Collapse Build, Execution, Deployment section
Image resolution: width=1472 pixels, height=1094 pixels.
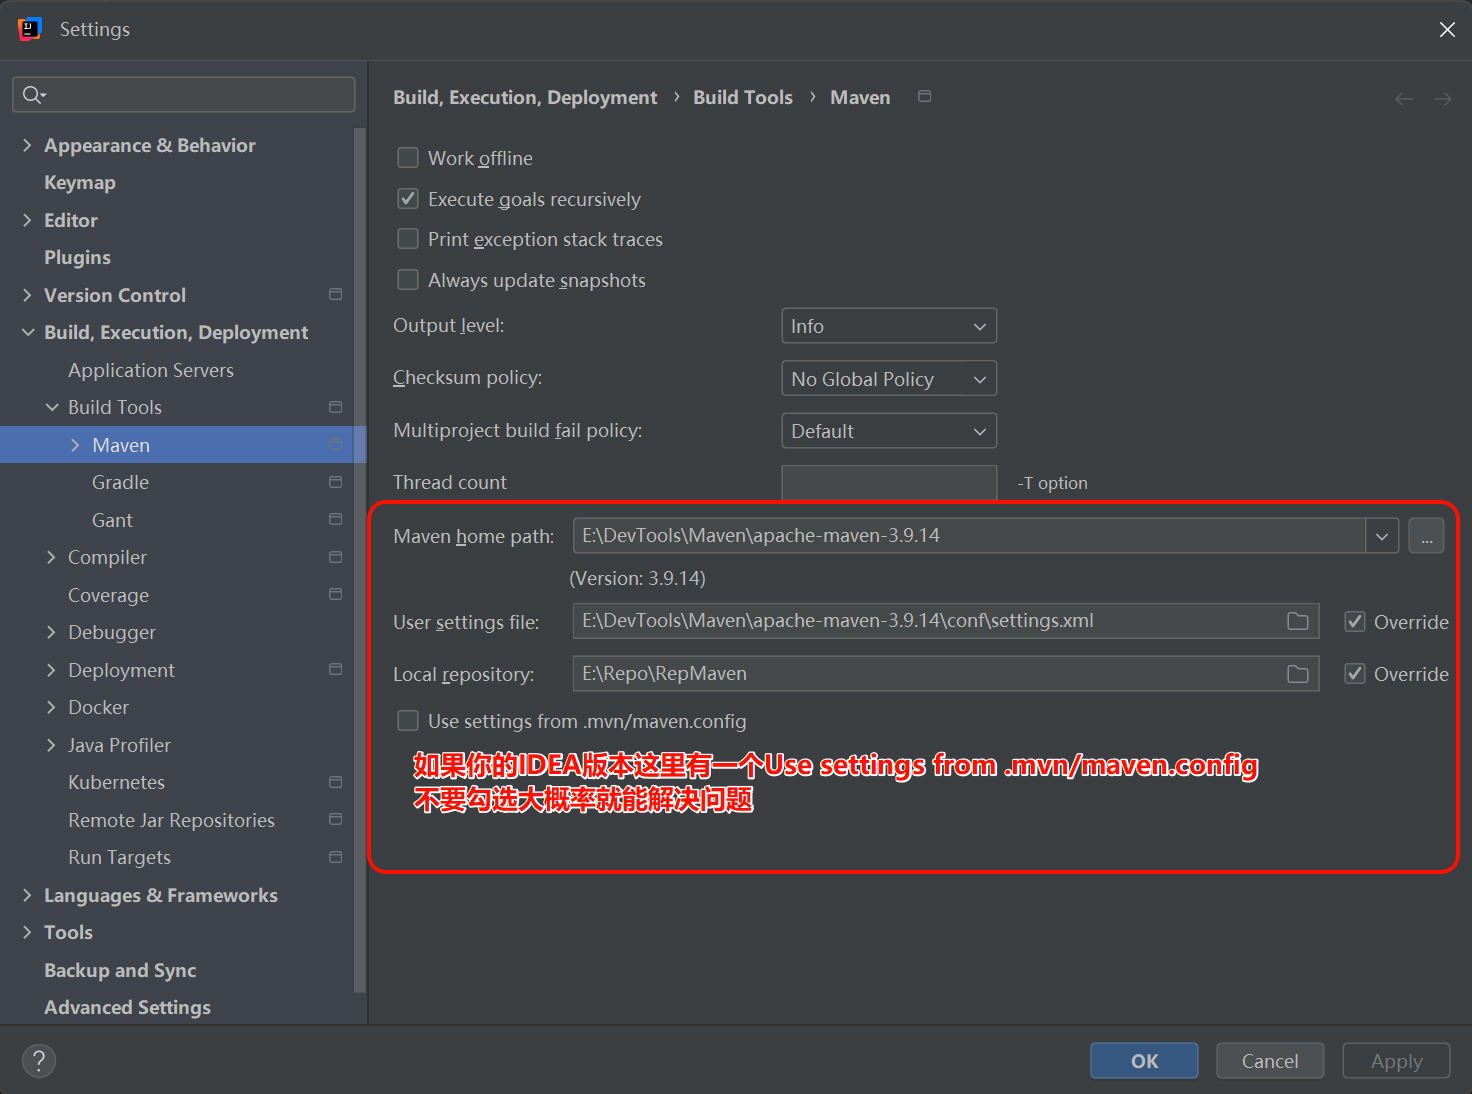click(28, 332)
